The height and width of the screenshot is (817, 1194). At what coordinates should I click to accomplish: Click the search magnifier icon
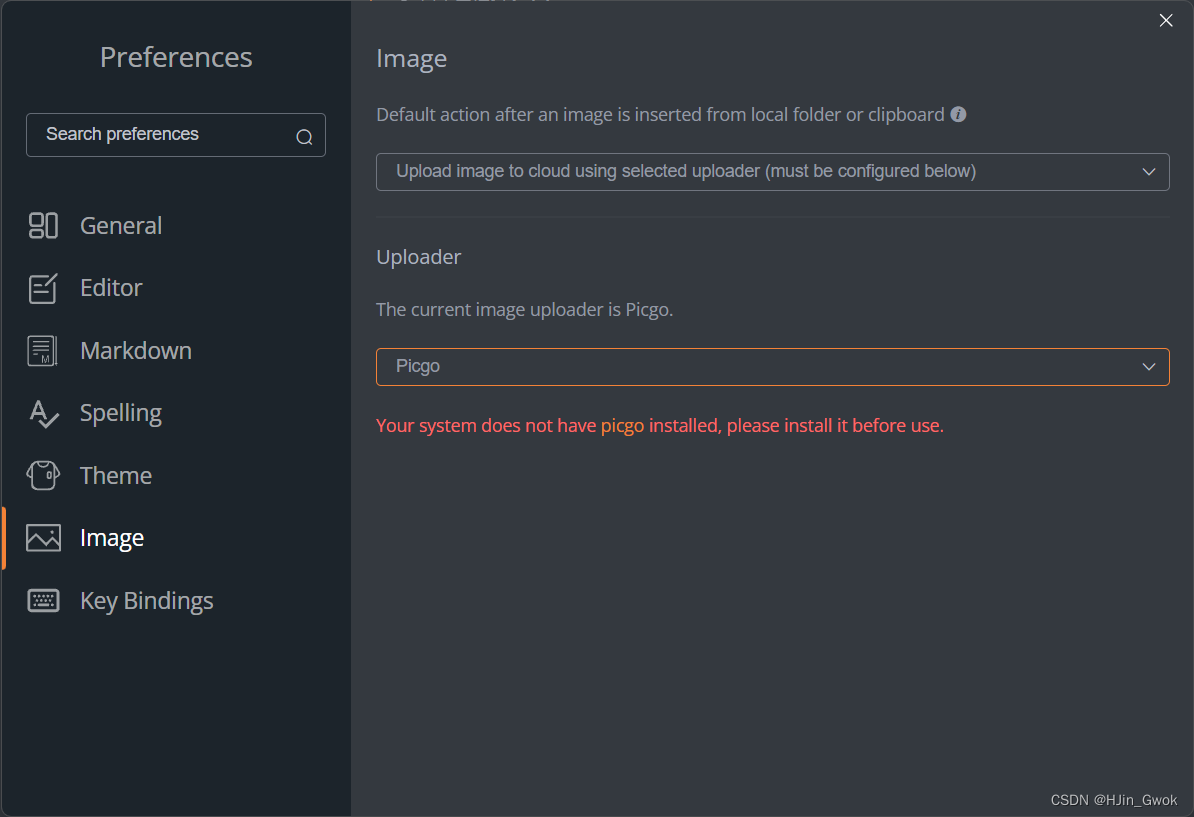(304, 137)
